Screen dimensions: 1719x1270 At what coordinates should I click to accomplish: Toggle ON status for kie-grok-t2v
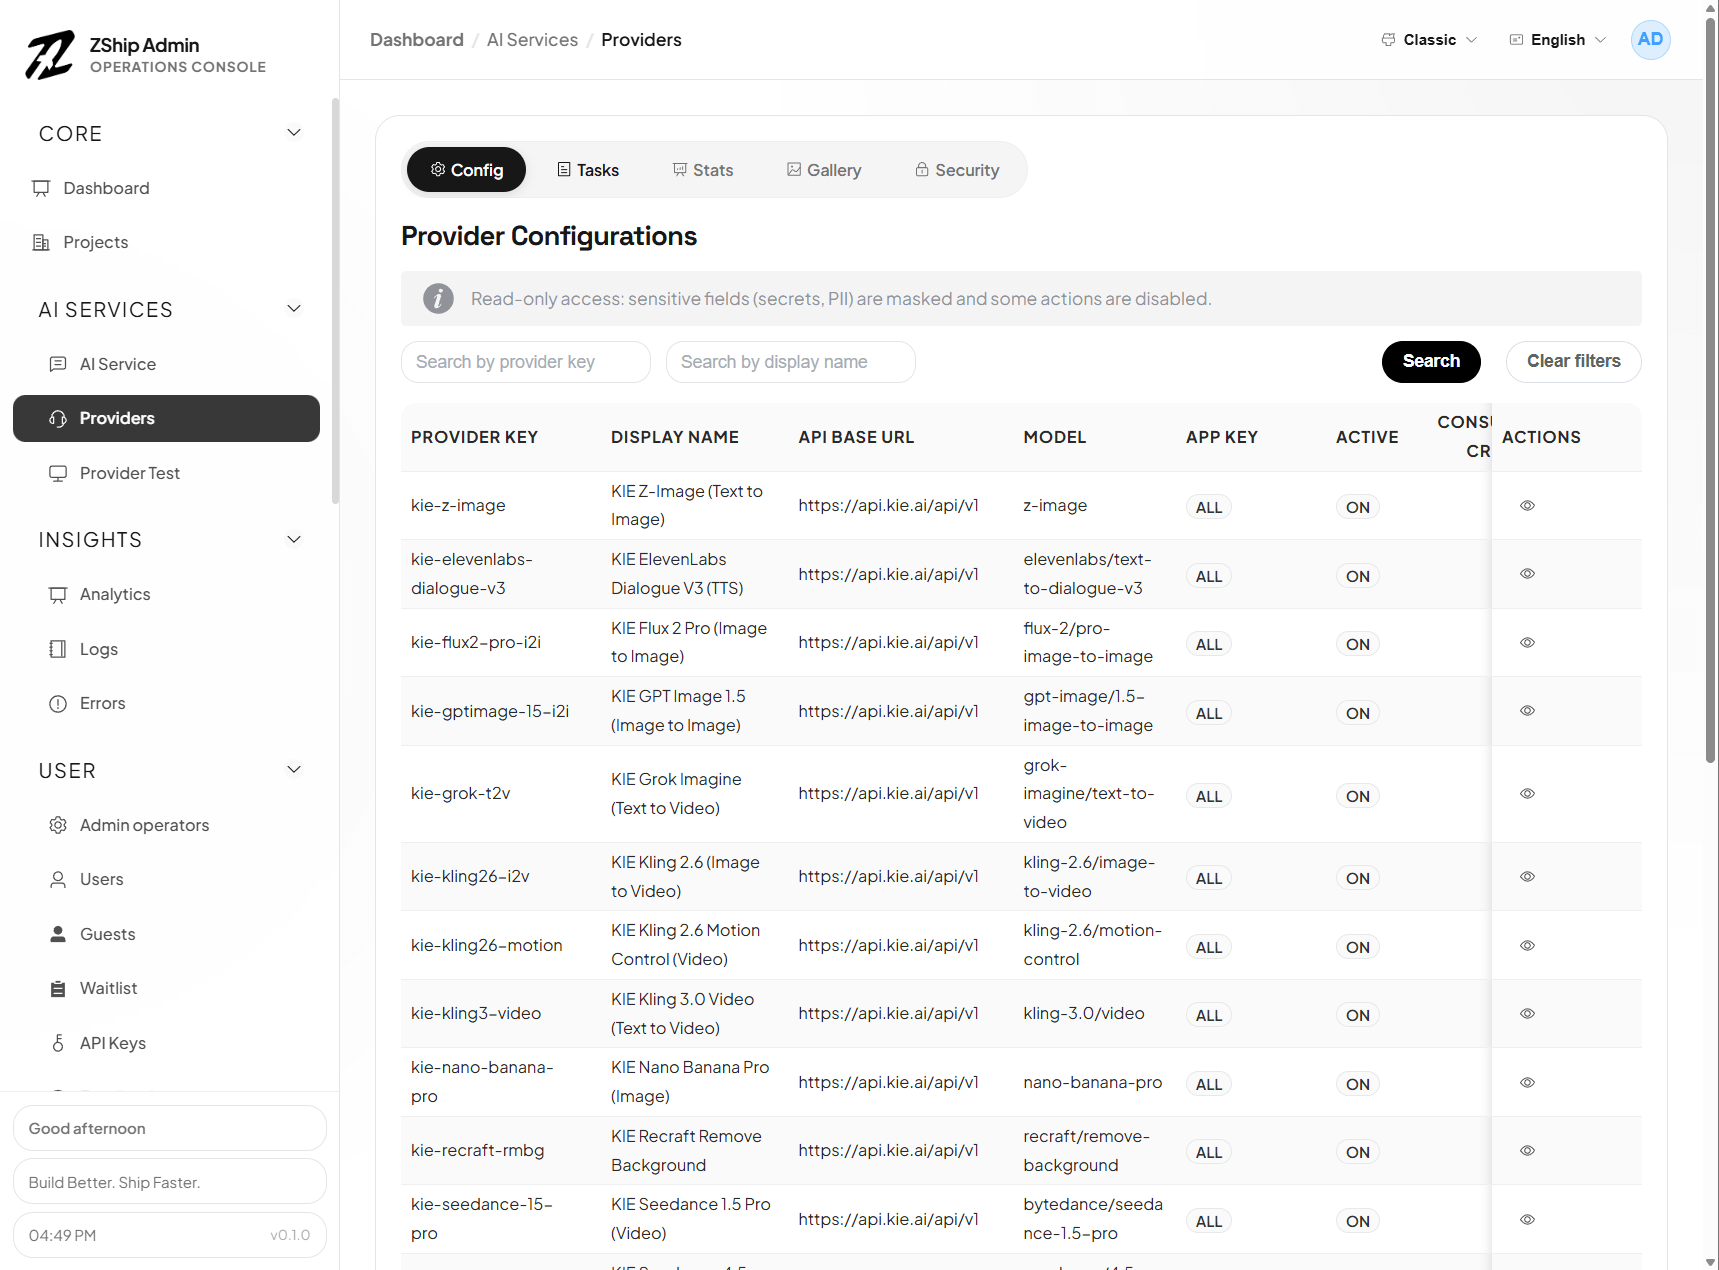click(x=1357, y=796)
